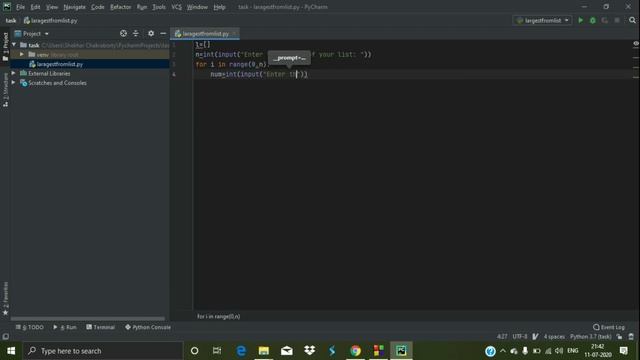
Task: Open the Navigate menu
Action: pos(74,7)
